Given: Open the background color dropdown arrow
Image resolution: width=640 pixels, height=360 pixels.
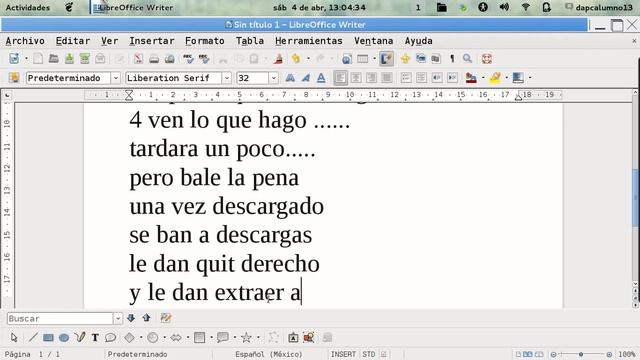Looking at the screenshot, I should pyautogui.click(x=530, y=78).
